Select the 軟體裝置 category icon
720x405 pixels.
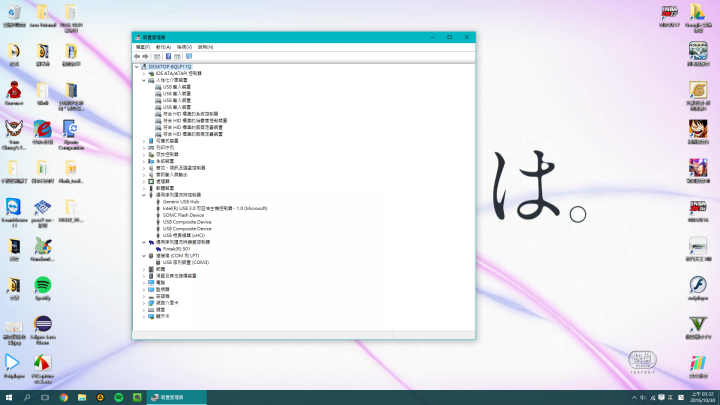click(151, 188)
